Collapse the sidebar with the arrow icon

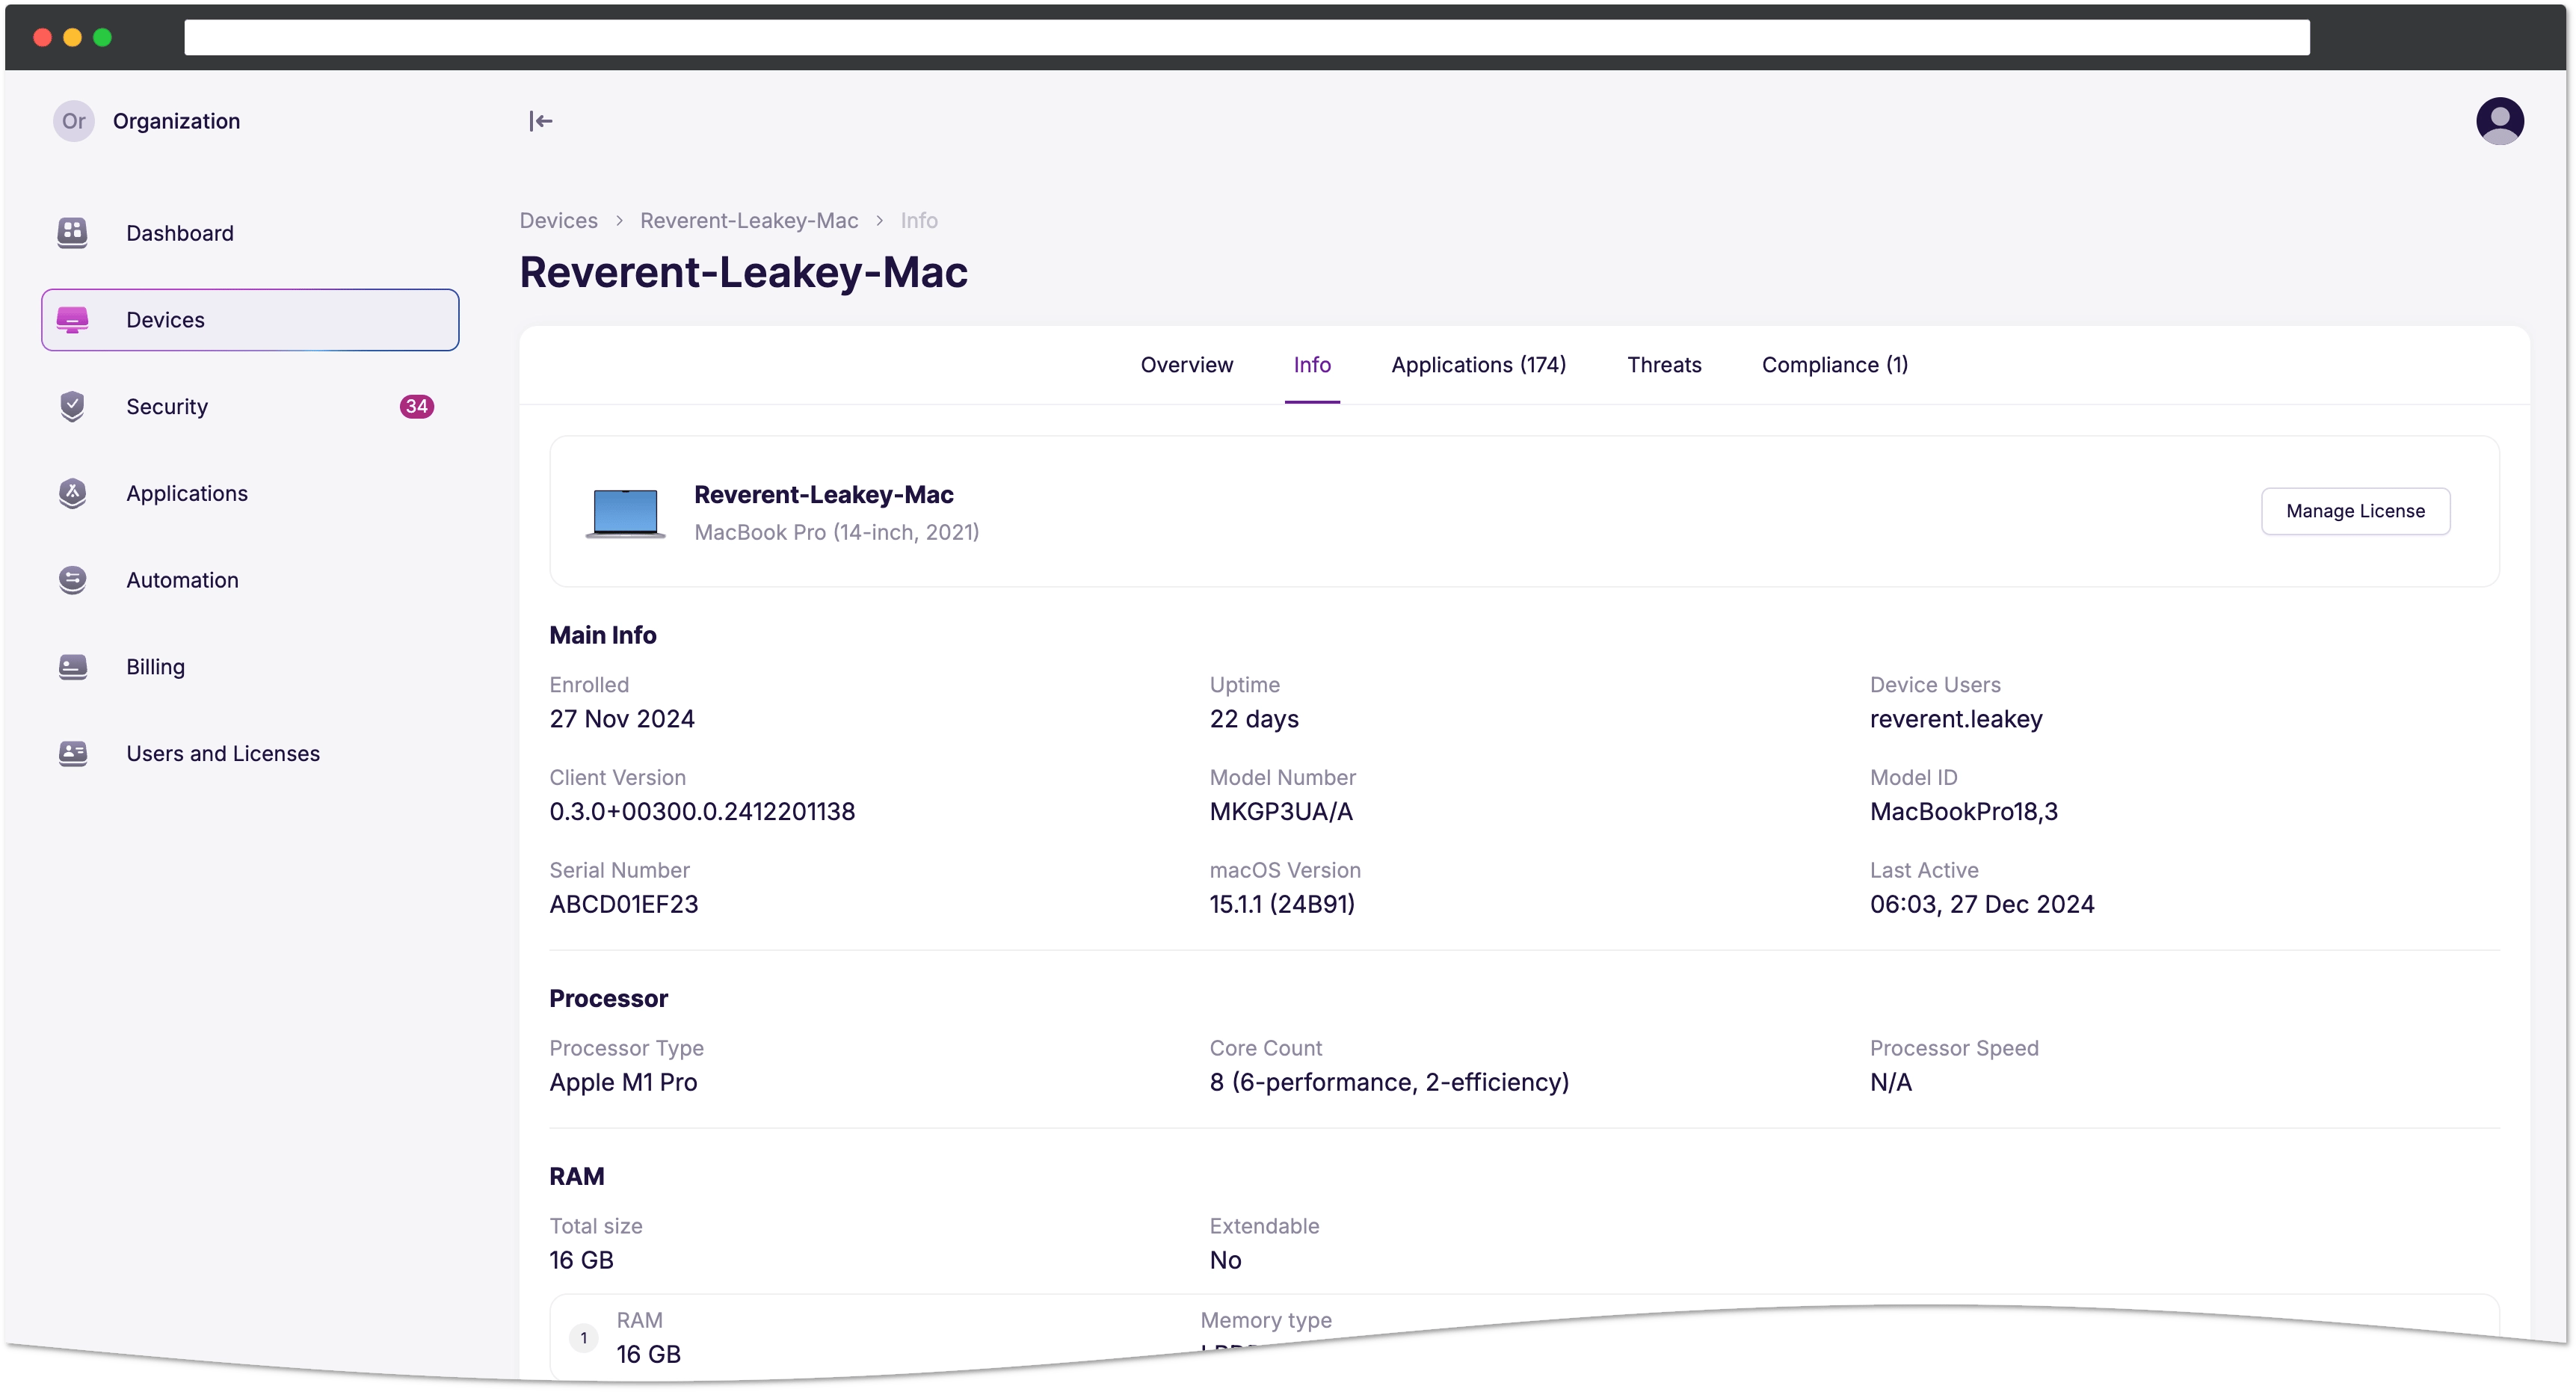[541, 121]
